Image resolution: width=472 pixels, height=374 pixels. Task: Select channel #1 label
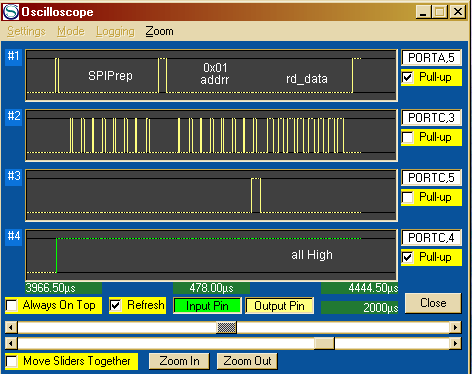pos(13,56)
